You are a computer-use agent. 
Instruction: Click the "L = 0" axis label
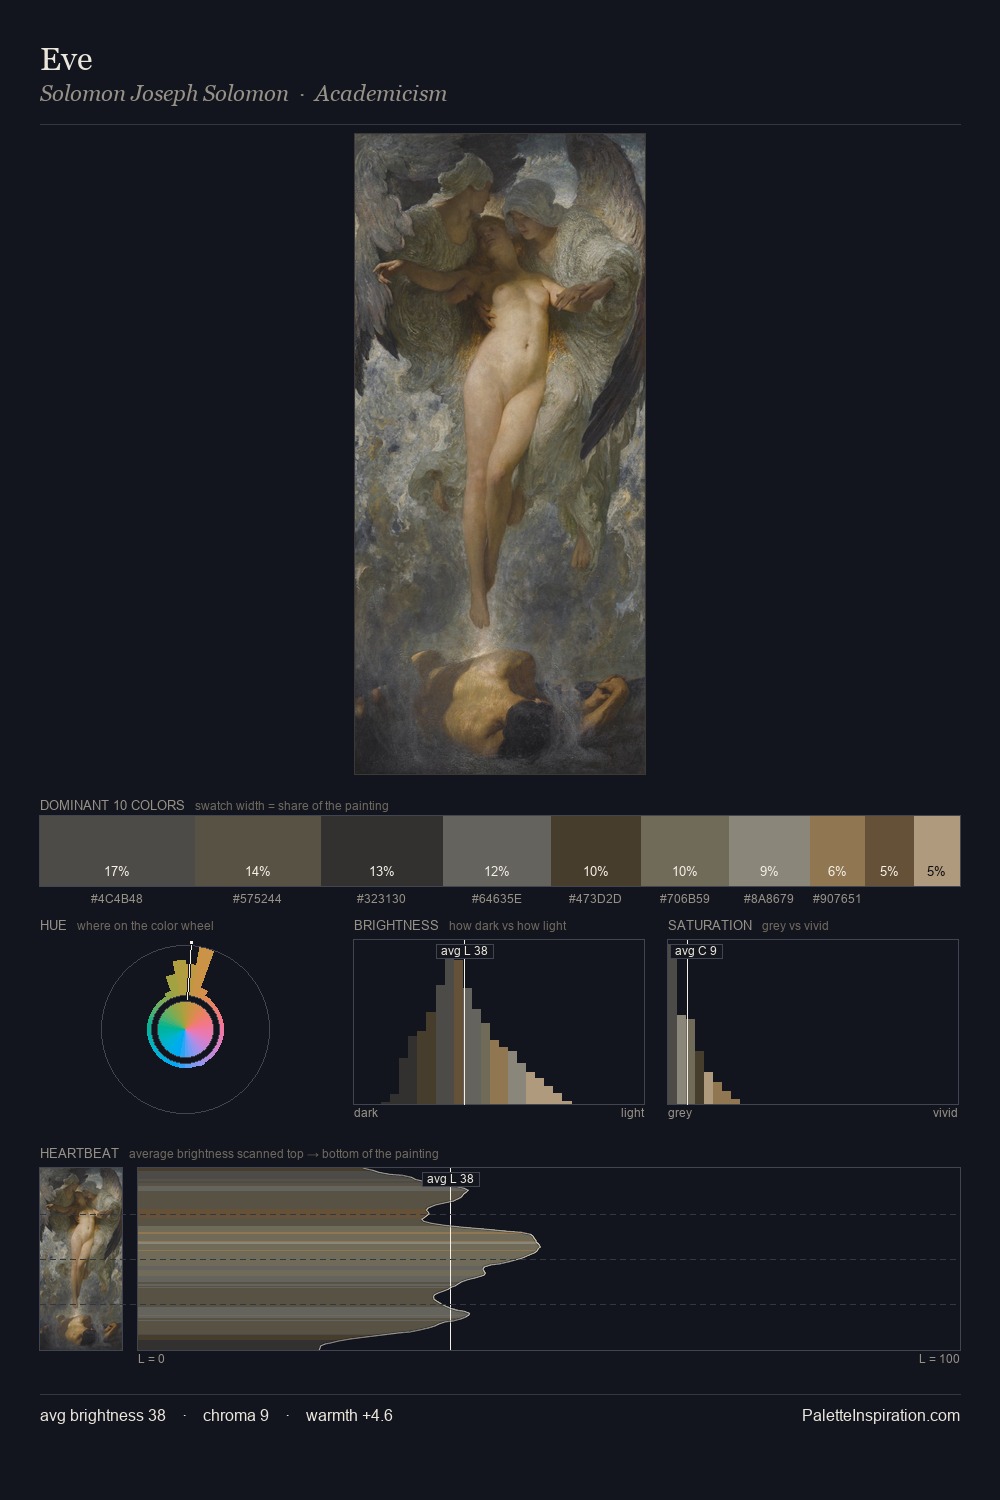pos(151,1359)
